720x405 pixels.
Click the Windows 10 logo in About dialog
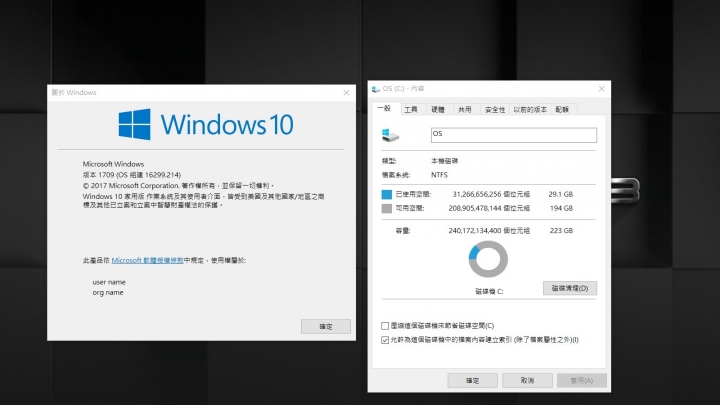(x=206, y=124)
